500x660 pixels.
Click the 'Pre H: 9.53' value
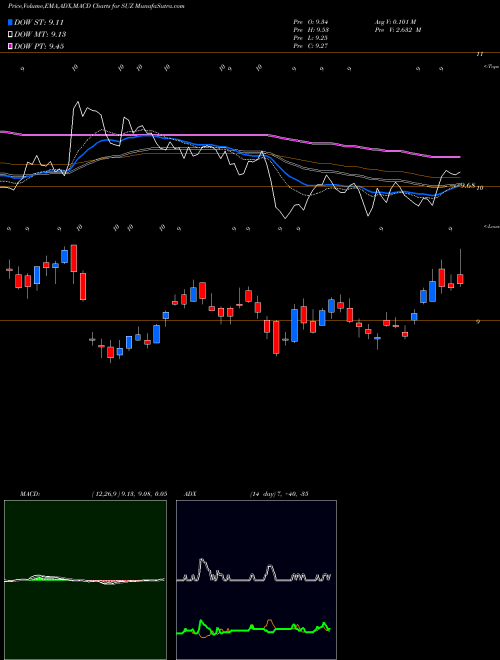point(311,30)
